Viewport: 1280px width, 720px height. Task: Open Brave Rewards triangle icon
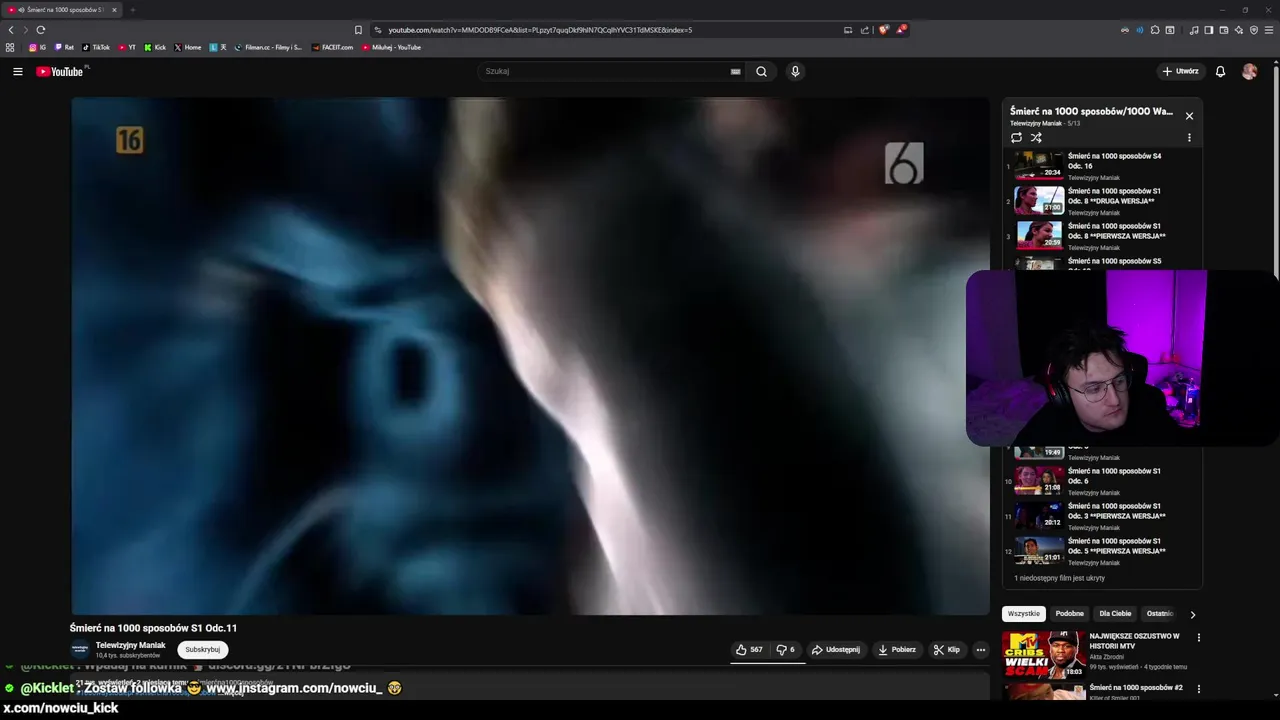coord(901,30)
